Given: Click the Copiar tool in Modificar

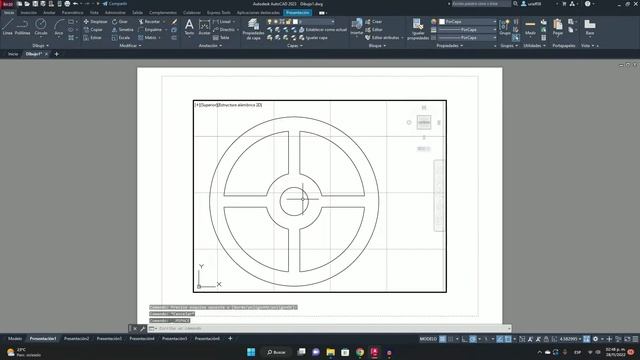Looking at the screenshot, I should pos(93,30).
